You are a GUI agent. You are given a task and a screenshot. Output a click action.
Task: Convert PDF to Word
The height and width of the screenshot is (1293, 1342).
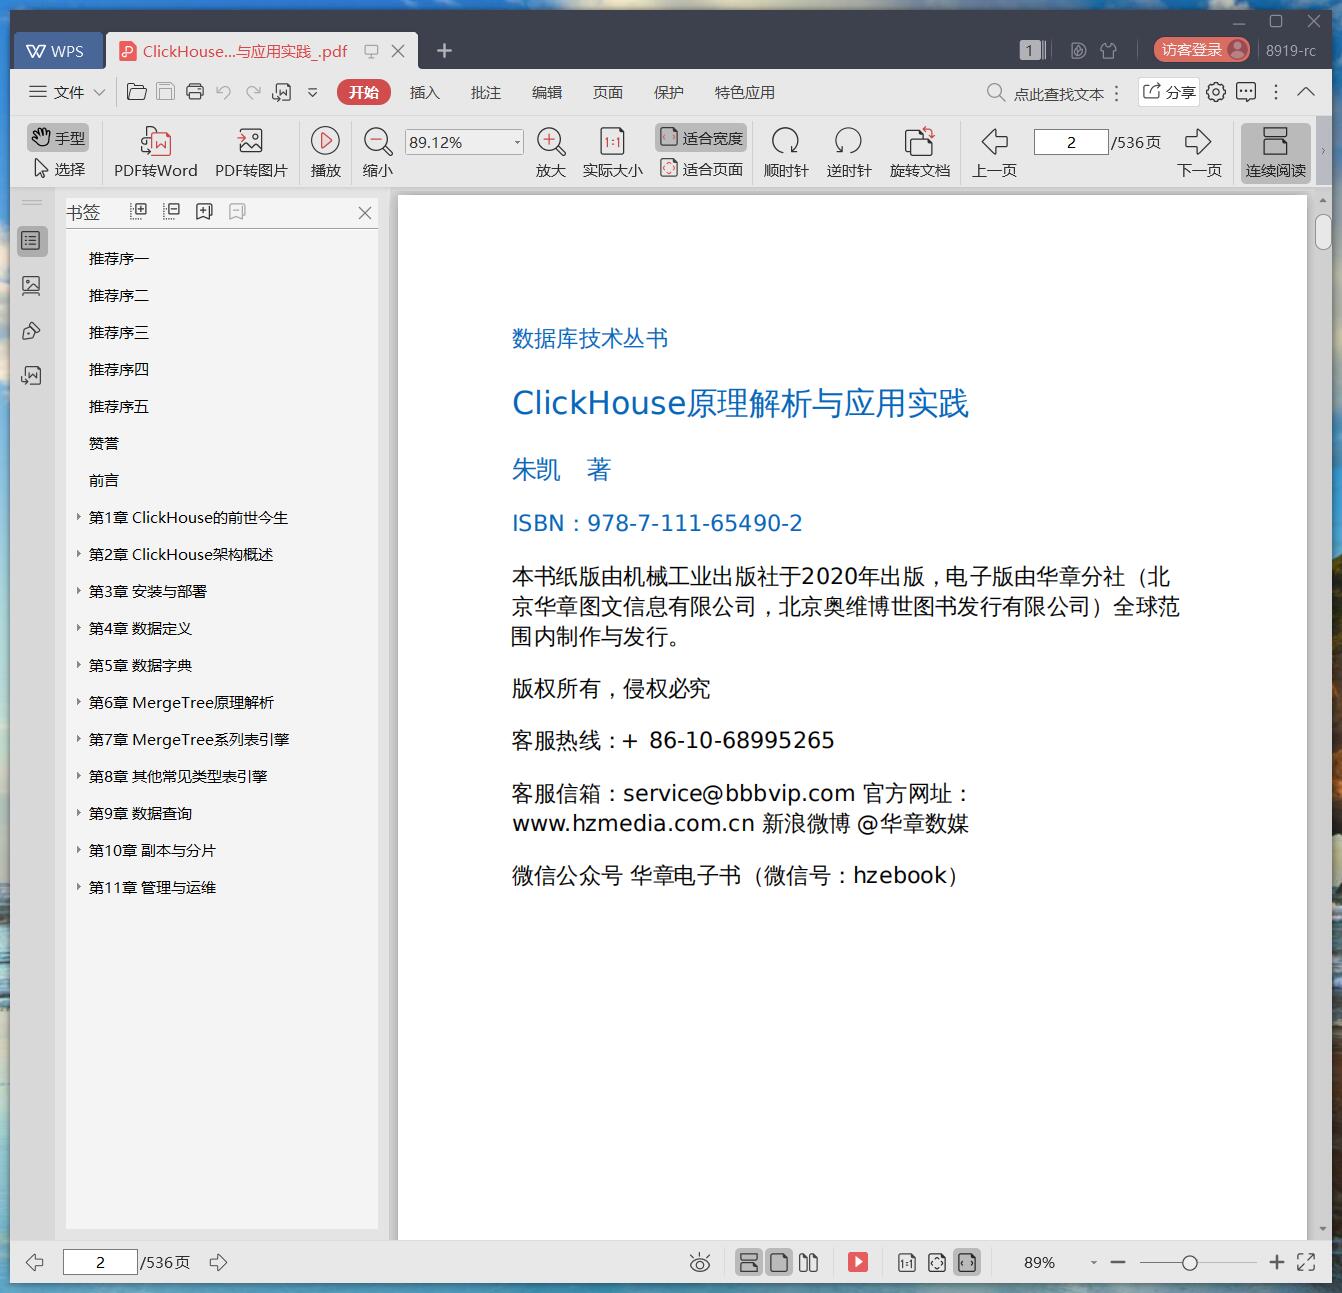click(156, 152)
